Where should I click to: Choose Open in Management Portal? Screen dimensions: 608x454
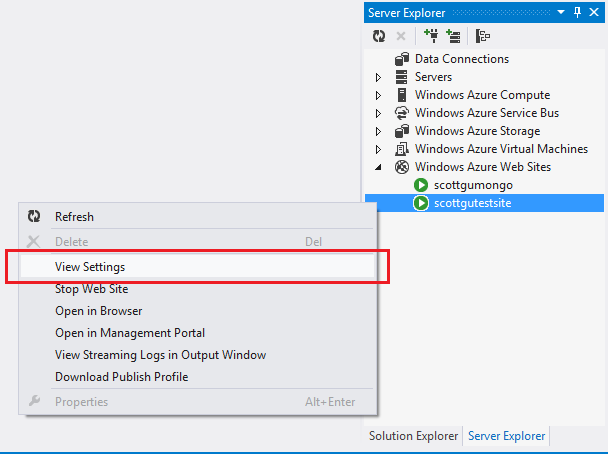pos(197,333)
